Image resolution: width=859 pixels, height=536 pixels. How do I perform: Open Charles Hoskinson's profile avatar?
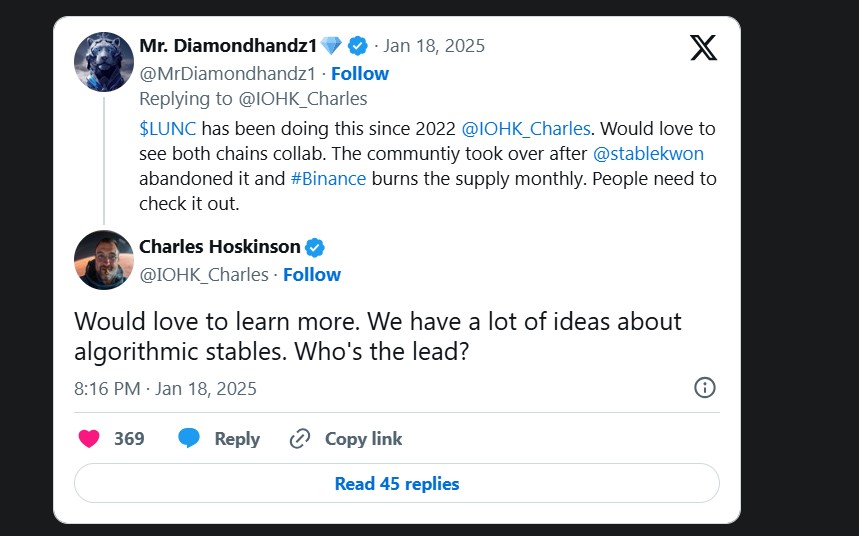click(x=104, y=260)
